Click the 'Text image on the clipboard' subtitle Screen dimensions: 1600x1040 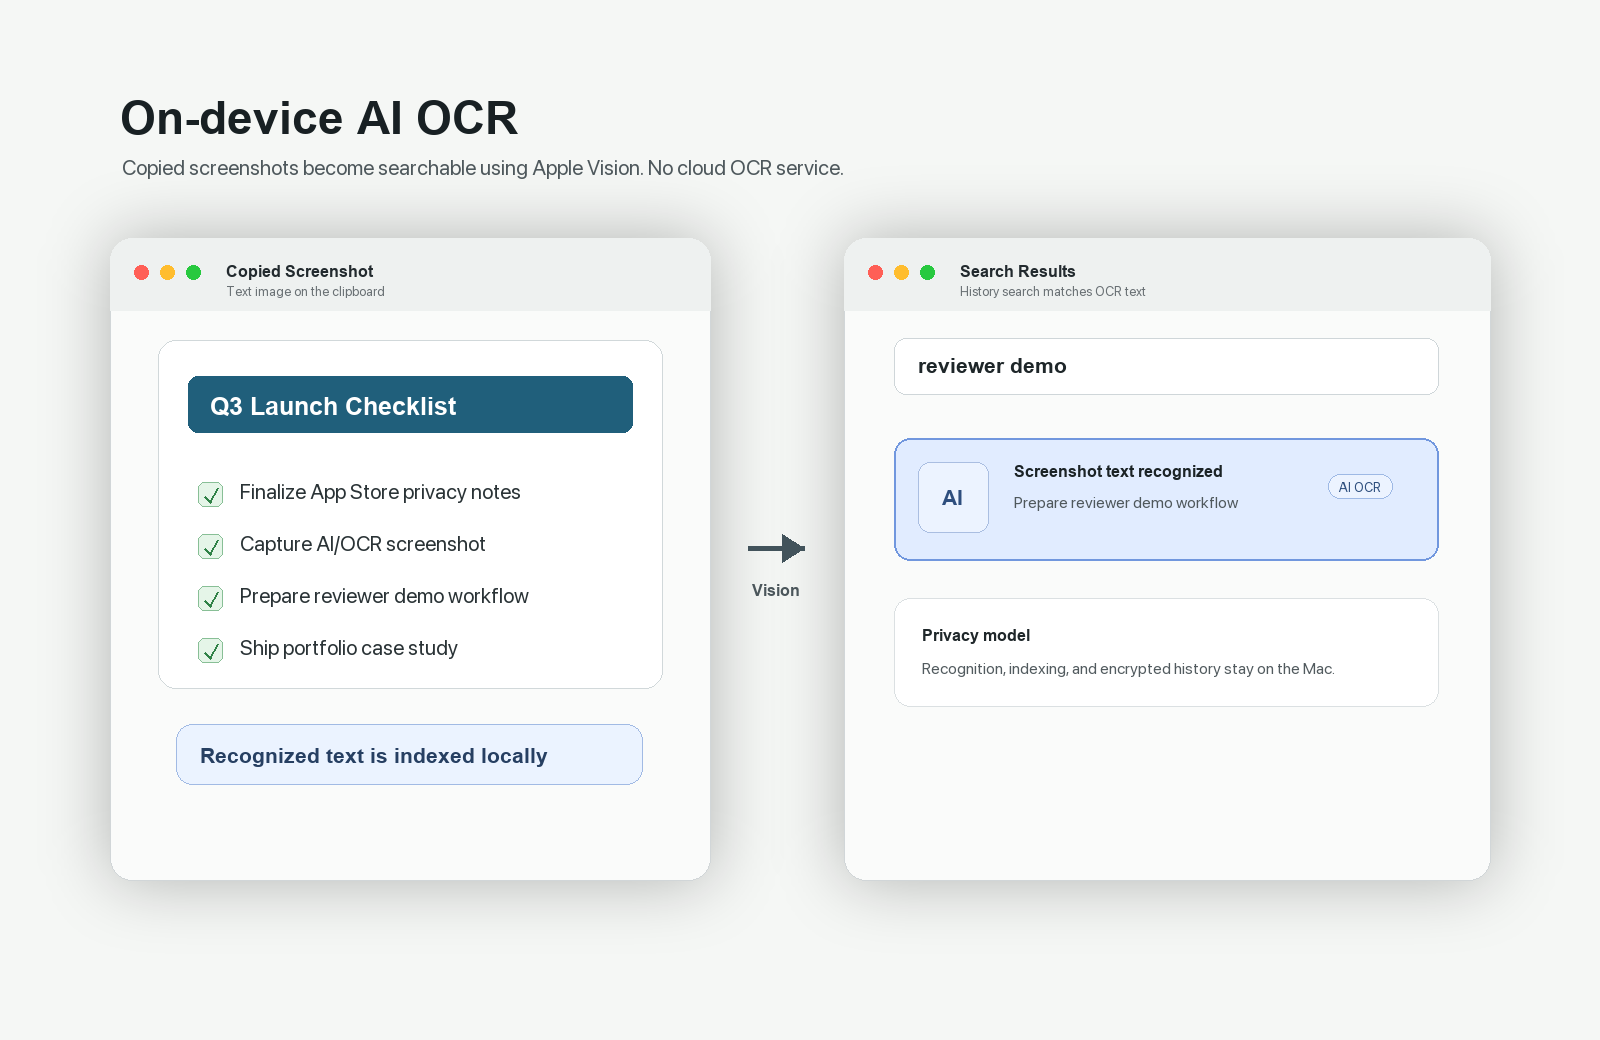click(305, 292)
